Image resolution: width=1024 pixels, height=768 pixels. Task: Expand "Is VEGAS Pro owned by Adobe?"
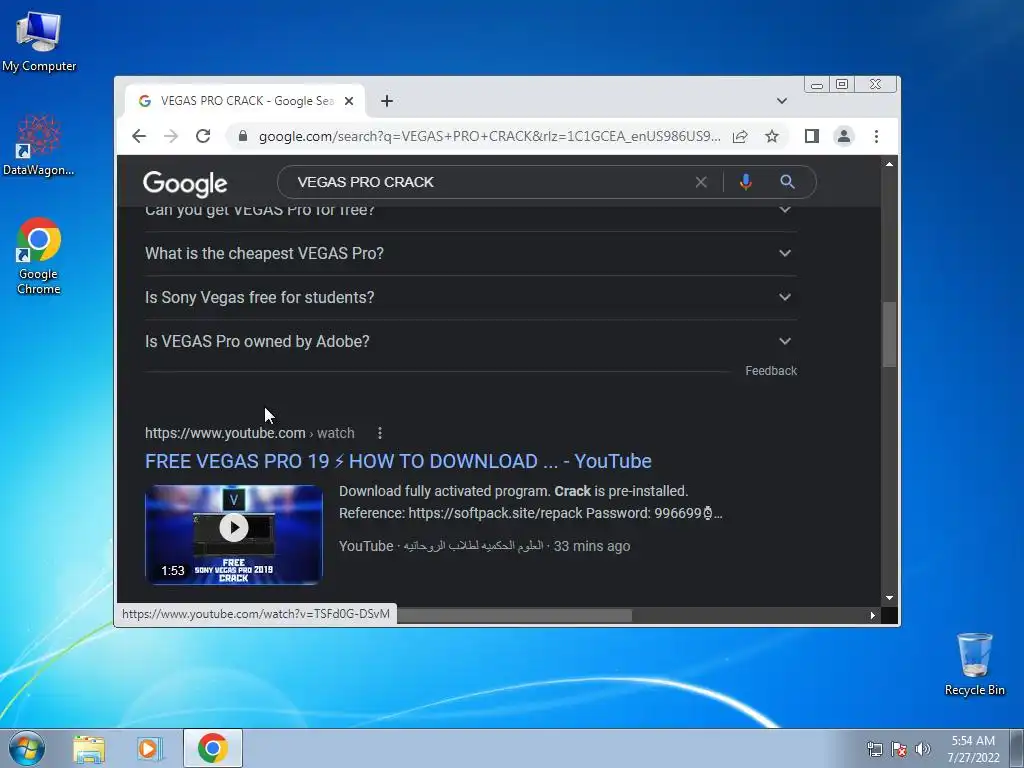(470, 341)
